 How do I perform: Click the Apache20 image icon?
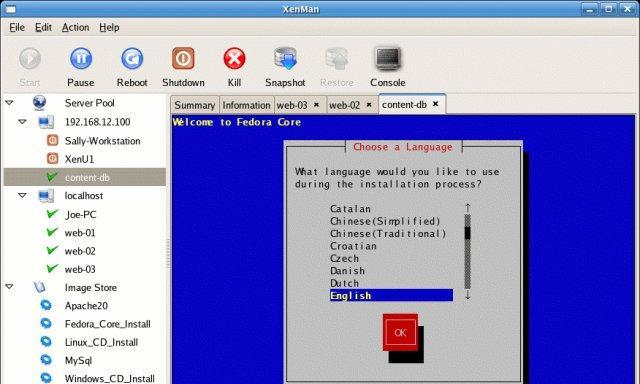tap(46, 305)
